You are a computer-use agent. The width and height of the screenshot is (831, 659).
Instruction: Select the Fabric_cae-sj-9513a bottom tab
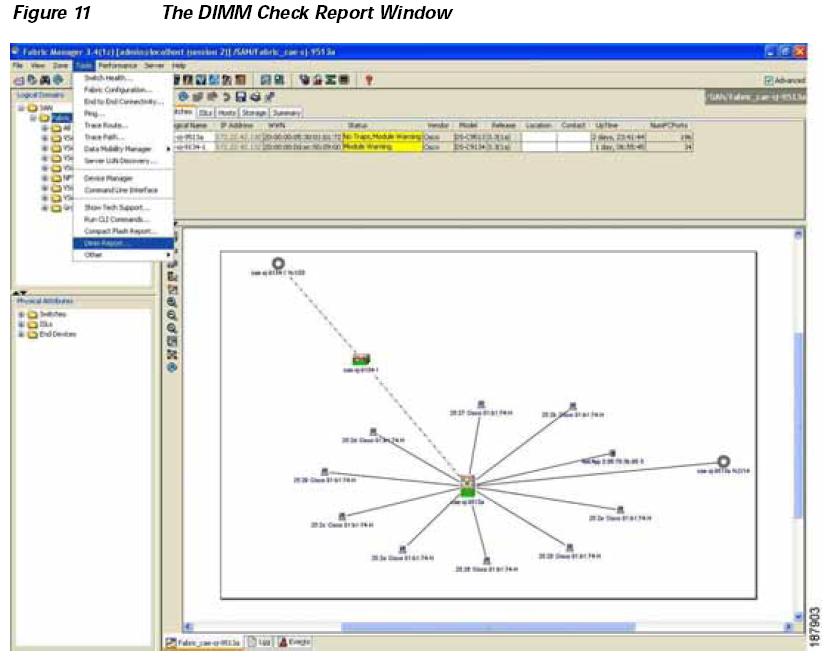click(x=204, y=642)
